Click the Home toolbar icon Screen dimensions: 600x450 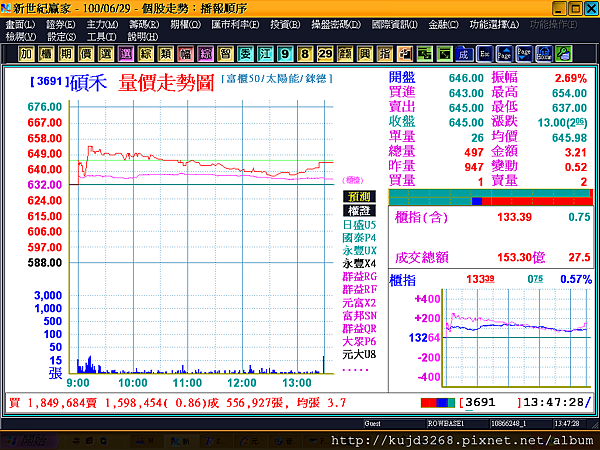click(x=544, y=54)
